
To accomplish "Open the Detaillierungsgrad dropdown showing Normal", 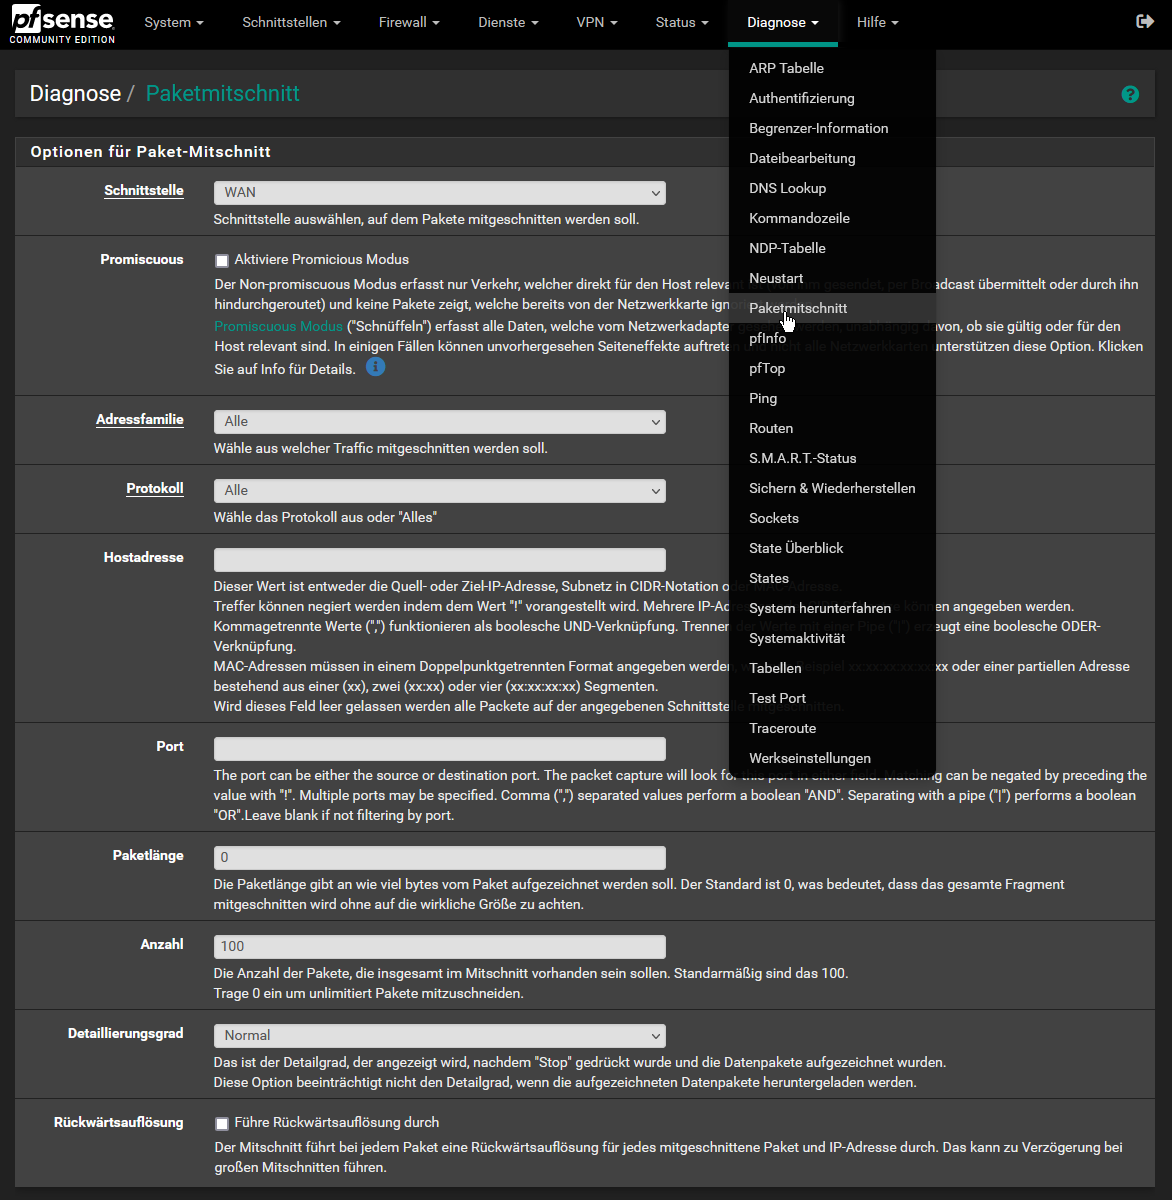I will tap(440, 1036).
